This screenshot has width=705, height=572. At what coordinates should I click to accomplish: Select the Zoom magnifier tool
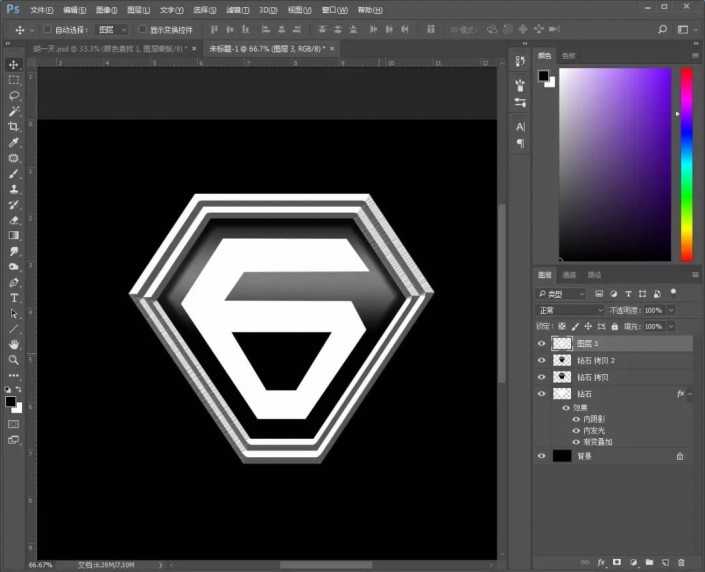point(14,359)
